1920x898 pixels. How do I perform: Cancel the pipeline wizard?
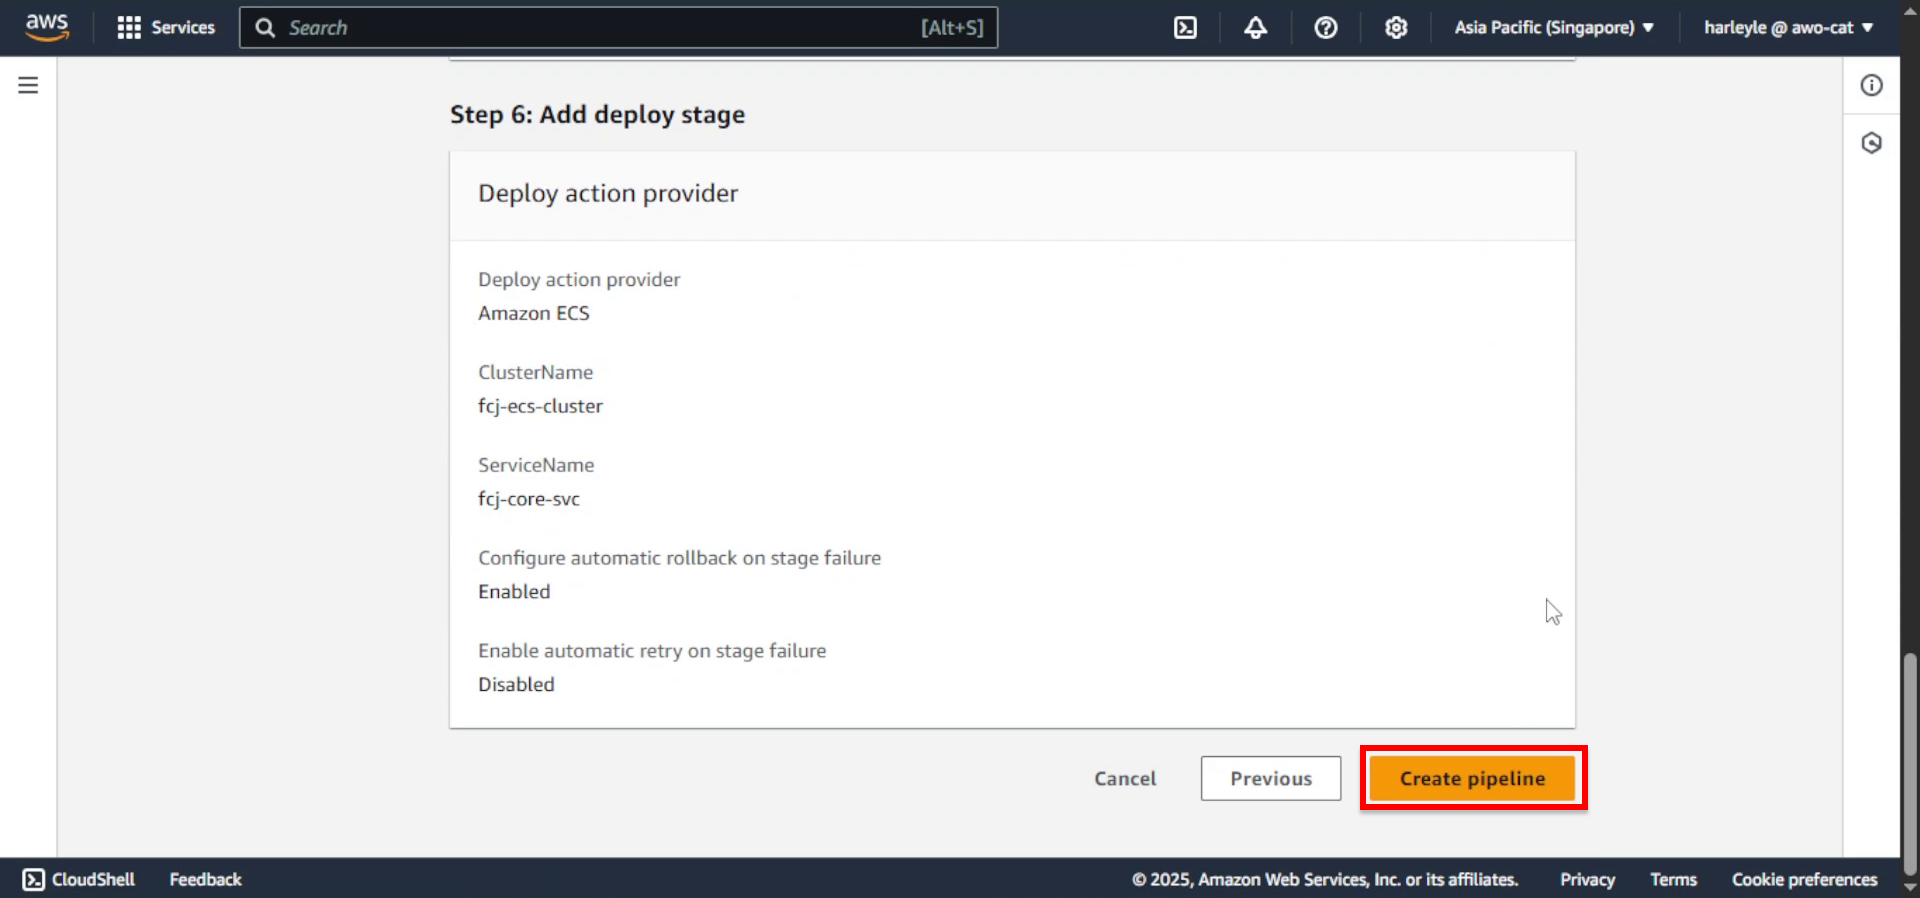point(1125,778)
